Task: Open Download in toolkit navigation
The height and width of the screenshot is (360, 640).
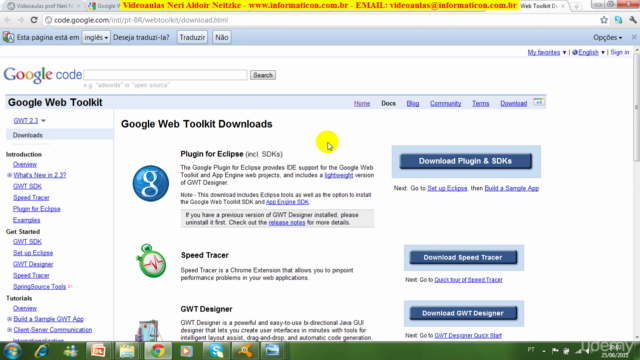Action: (513, 104)
